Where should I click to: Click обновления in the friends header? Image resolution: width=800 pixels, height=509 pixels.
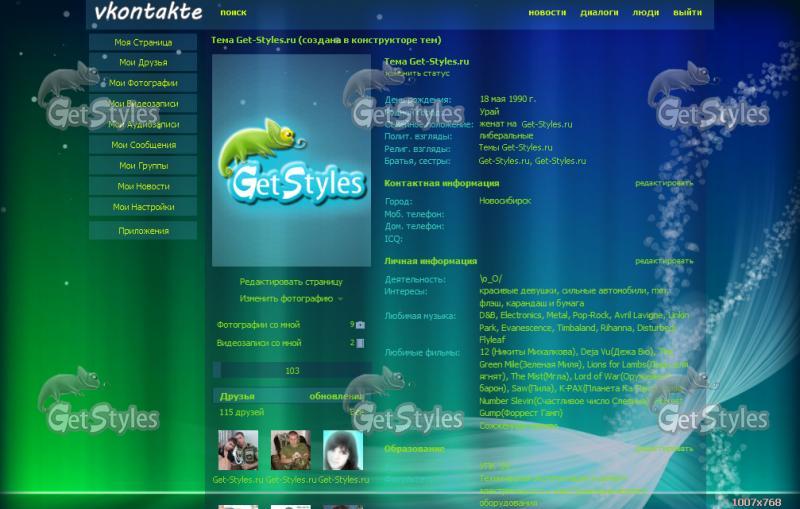coord(336,396)
